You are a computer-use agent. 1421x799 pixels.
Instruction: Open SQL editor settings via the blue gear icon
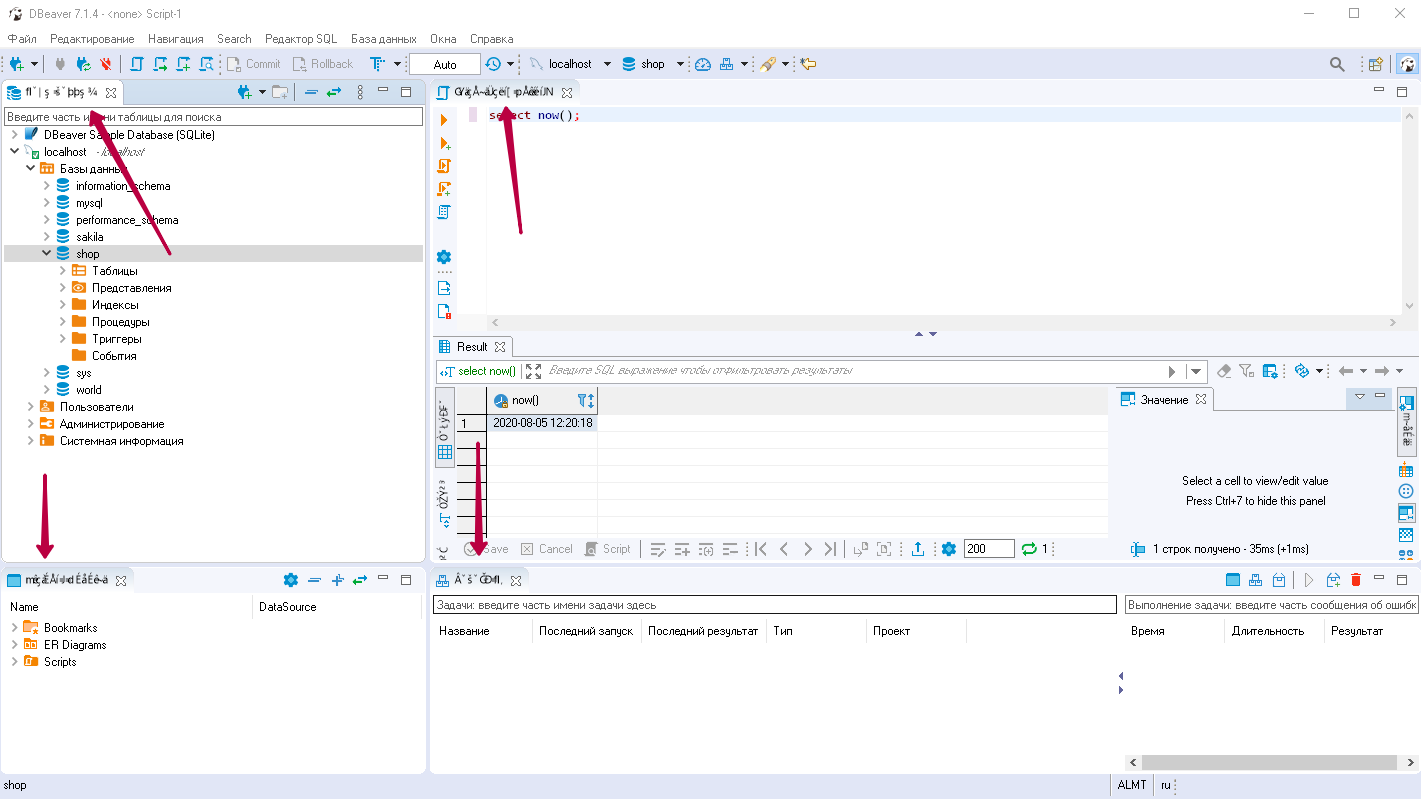click(x=444, y=257)
